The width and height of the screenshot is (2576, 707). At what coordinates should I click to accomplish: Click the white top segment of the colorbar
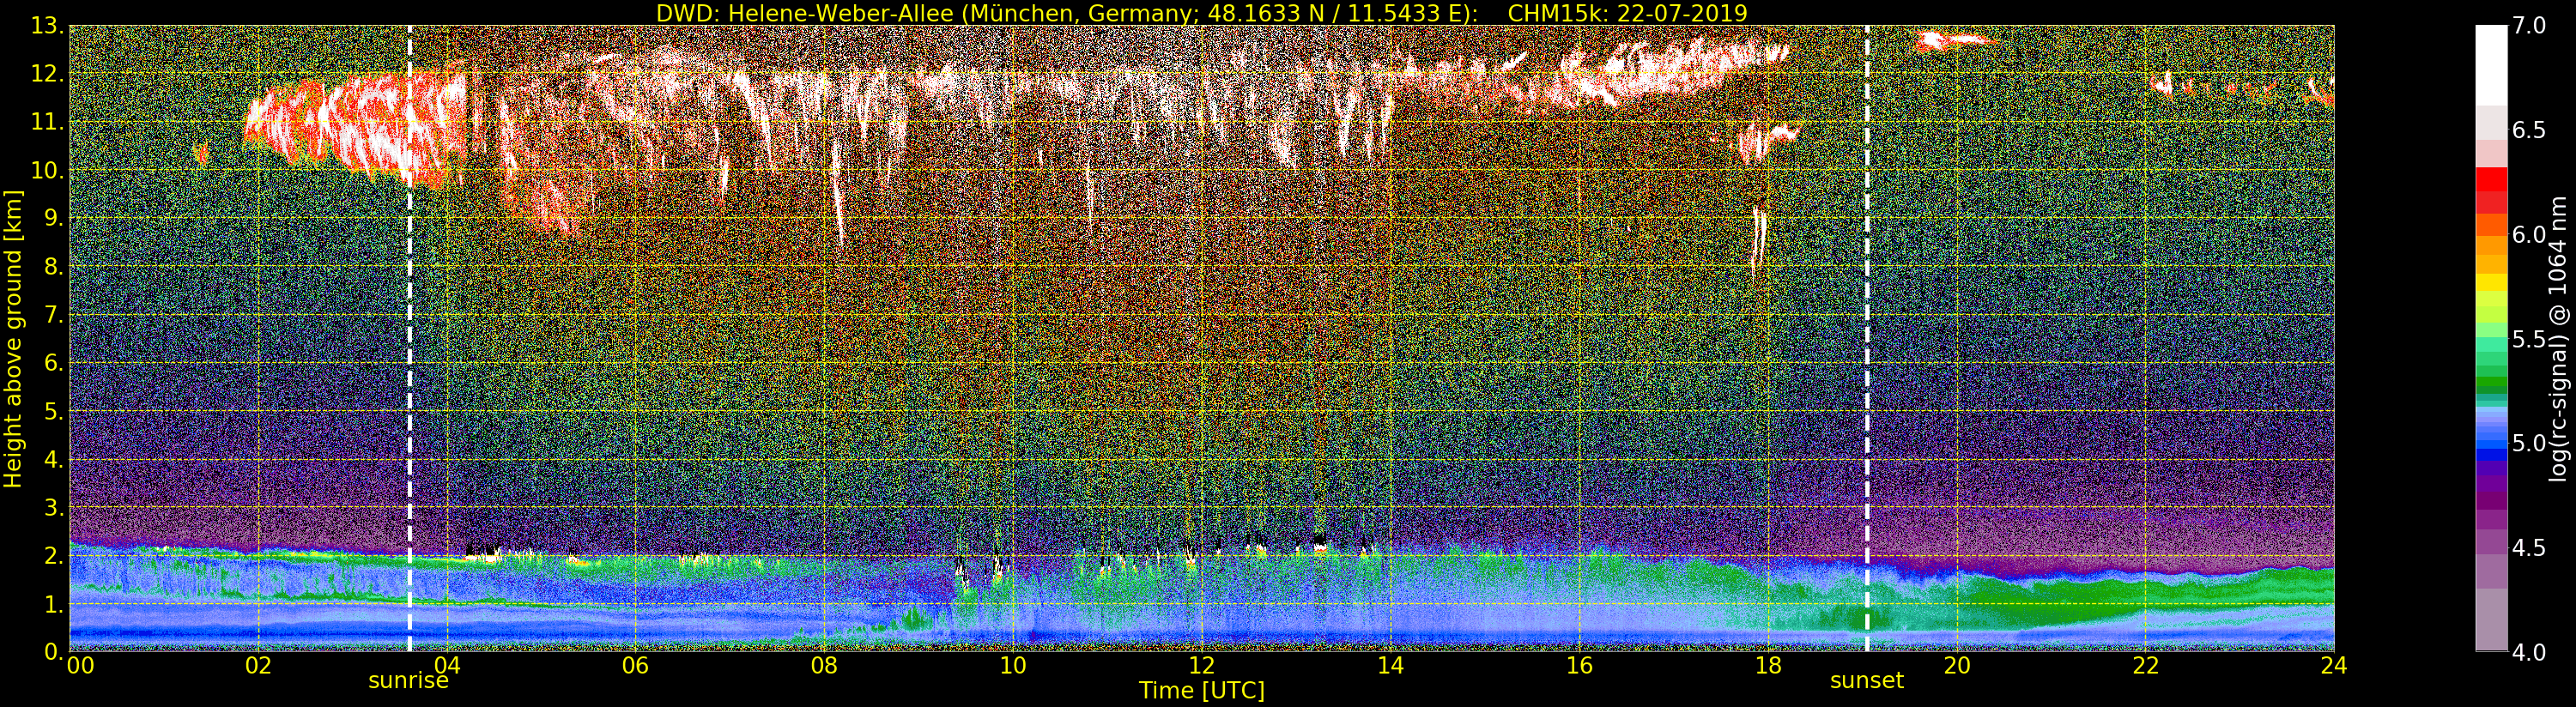pyautogui.click(x=2491, y=65)
